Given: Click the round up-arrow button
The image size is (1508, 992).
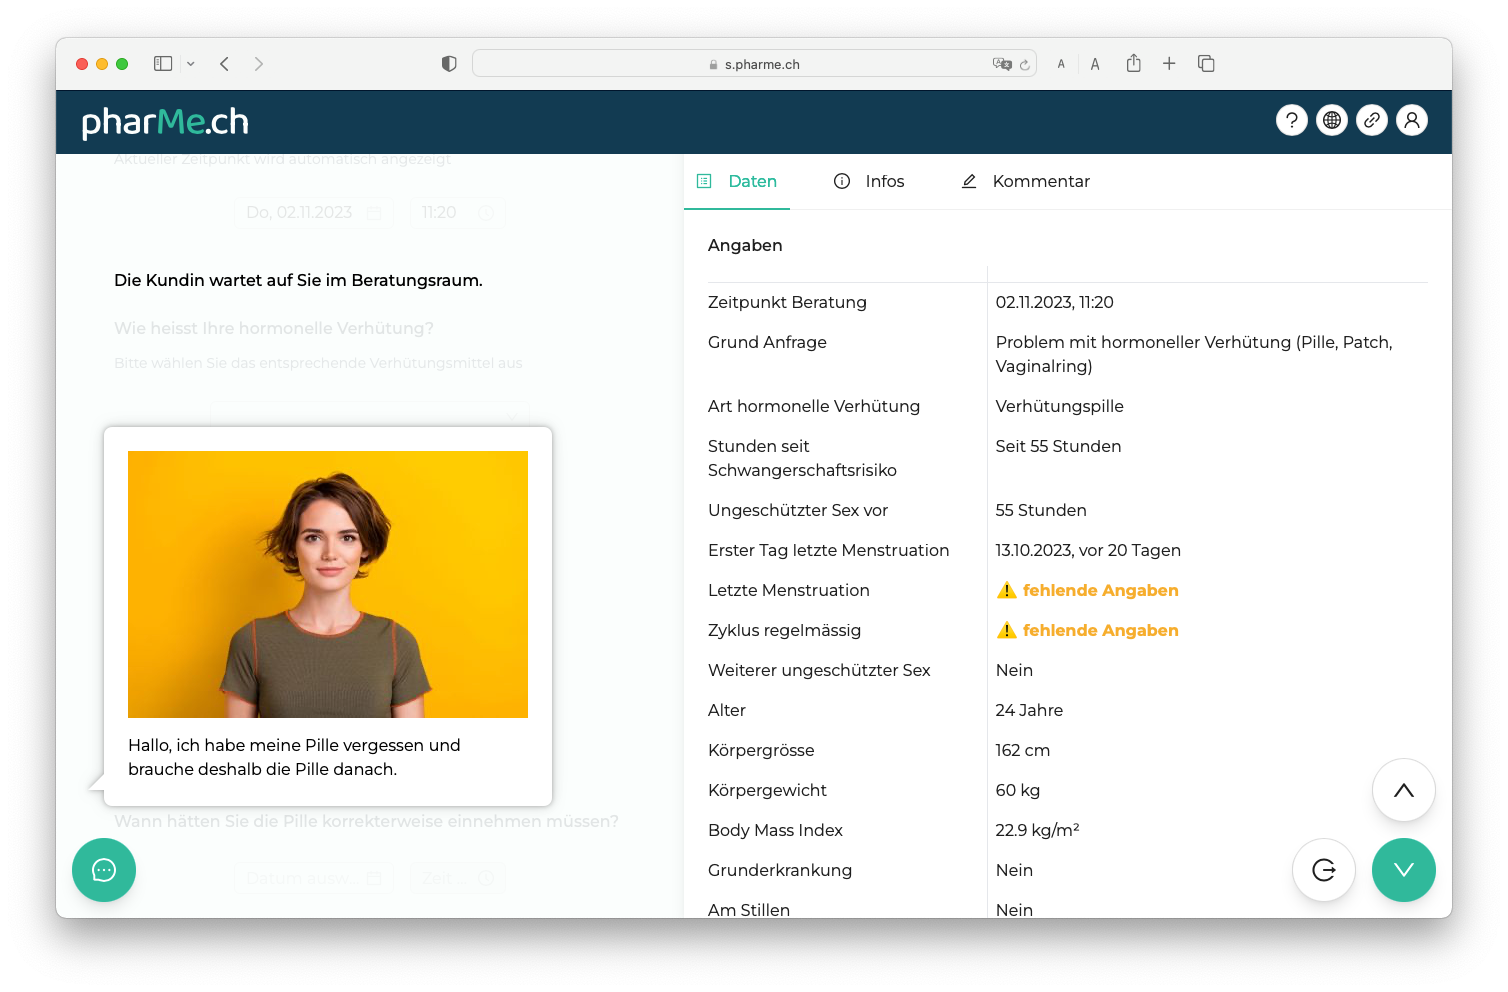Looking at the screenshot, I should click(x=1404, y=790).
